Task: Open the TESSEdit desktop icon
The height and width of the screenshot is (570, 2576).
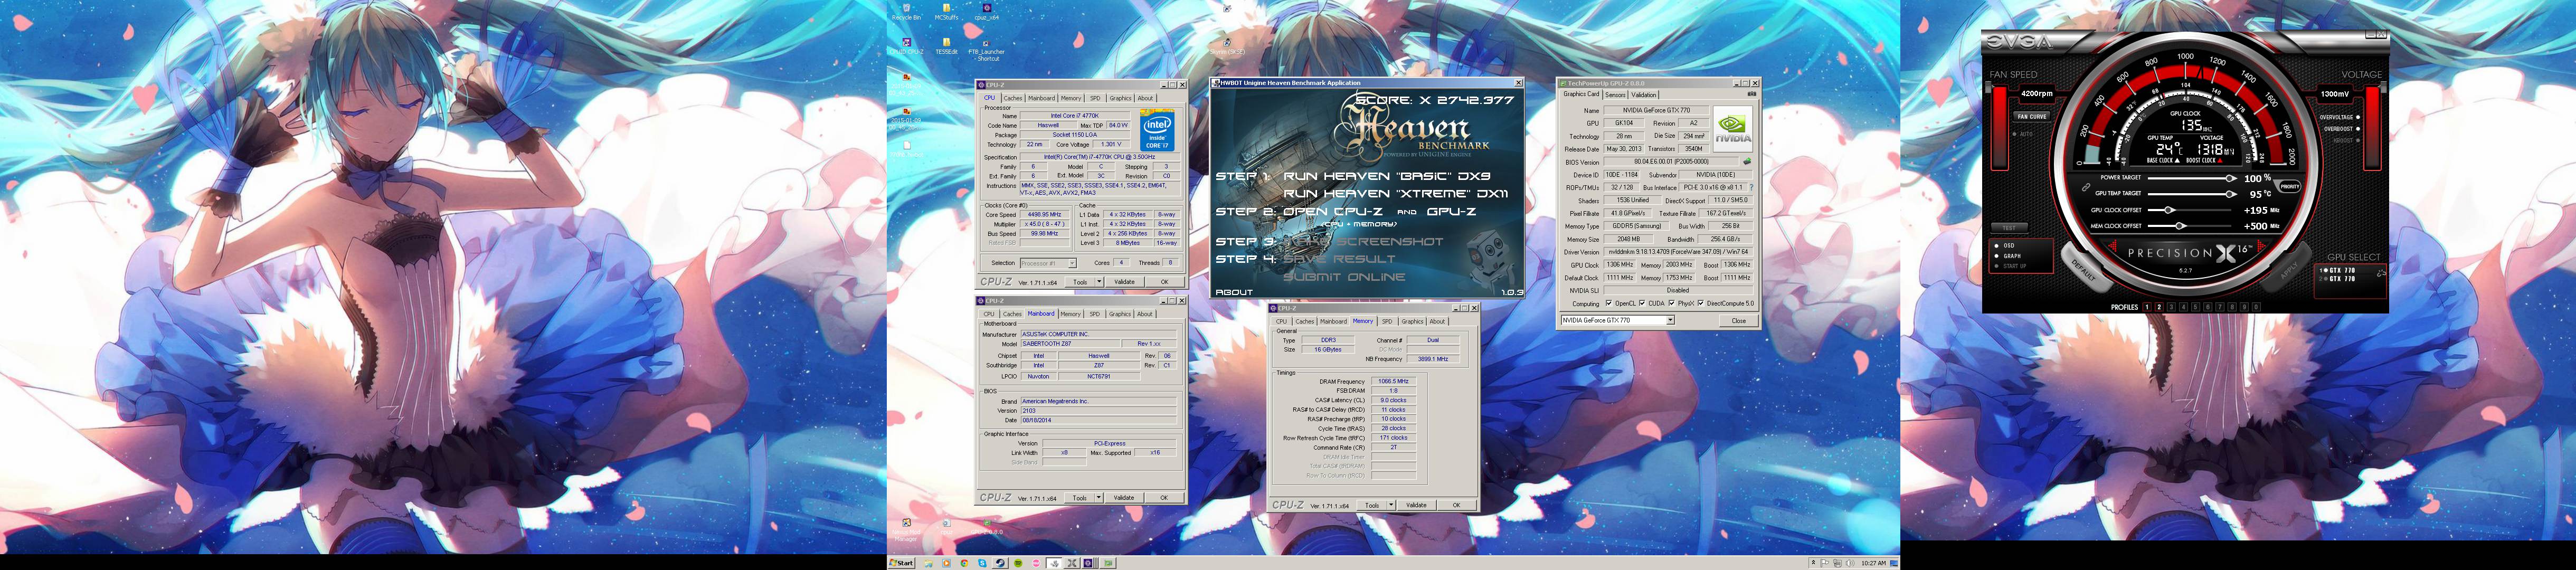Action: pyautogui.click(x=946, y=46)
